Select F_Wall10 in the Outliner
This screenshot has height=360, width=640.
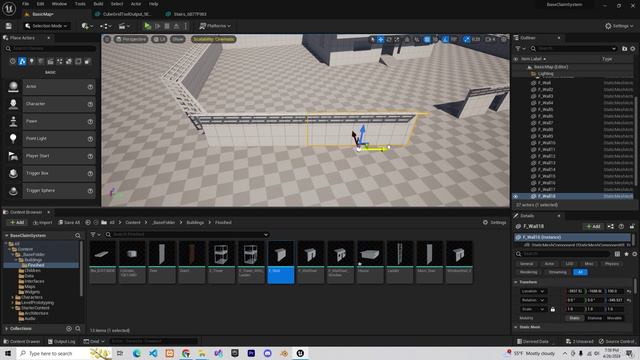click(x=547, y=143)
